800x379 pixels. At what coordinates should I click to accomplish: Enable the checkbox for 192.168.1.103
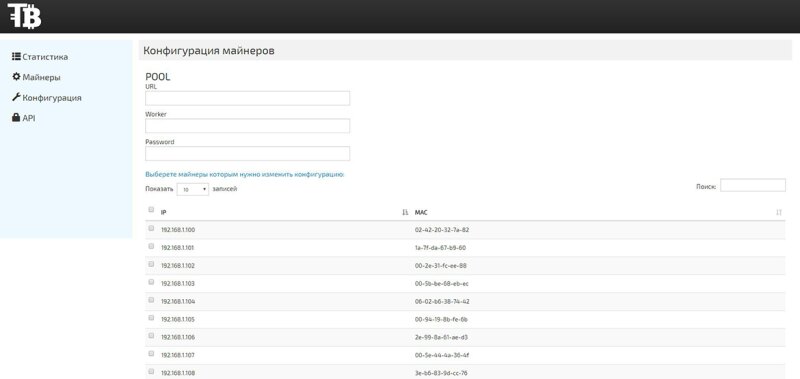click(151, 282)
